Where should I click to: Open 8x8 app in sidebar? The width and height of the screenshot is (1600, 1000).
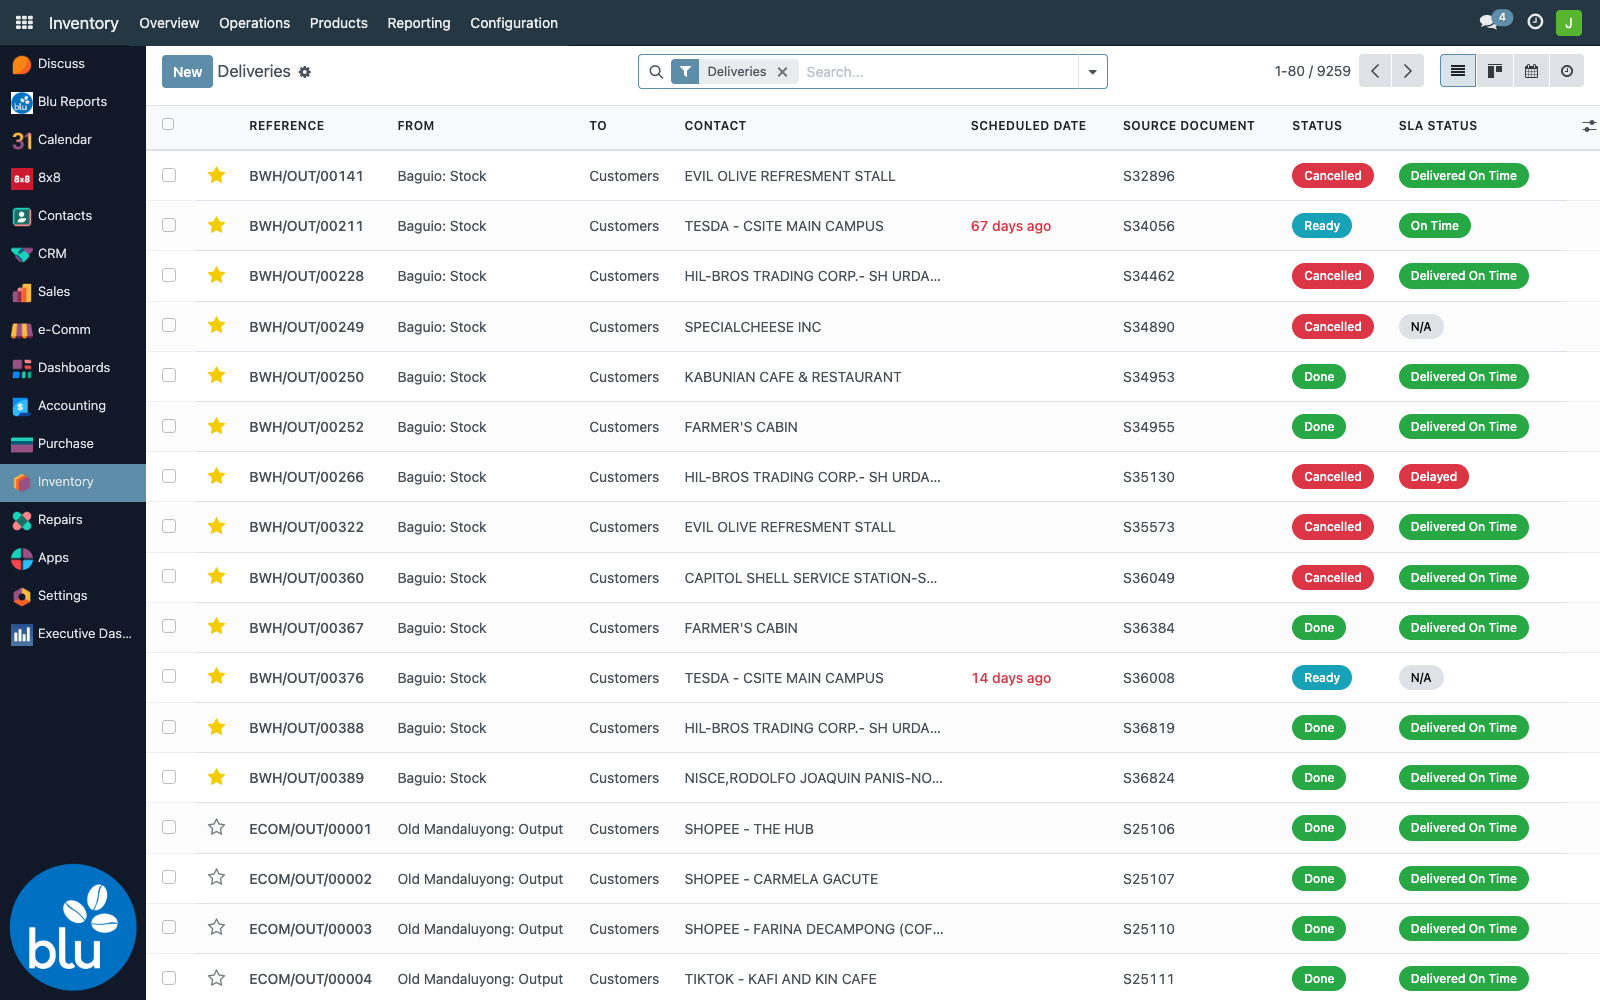click(x=73, y=177)
